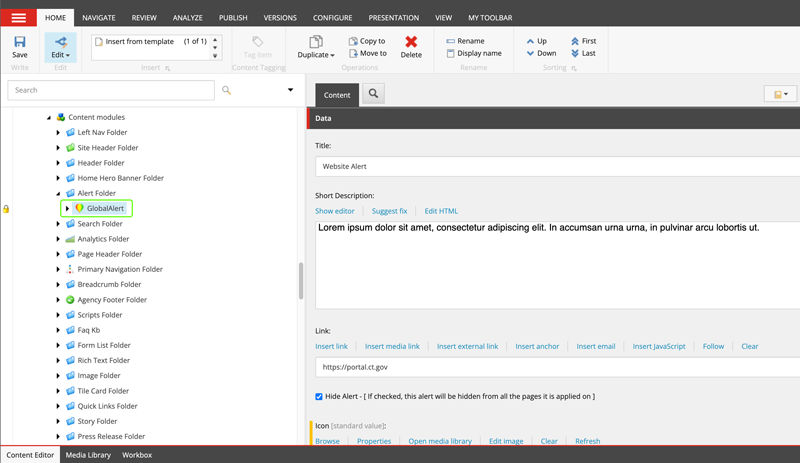Switch to the PUBLISH ribbon tab
The image size is (800, 463).
(x=233, y=18)
